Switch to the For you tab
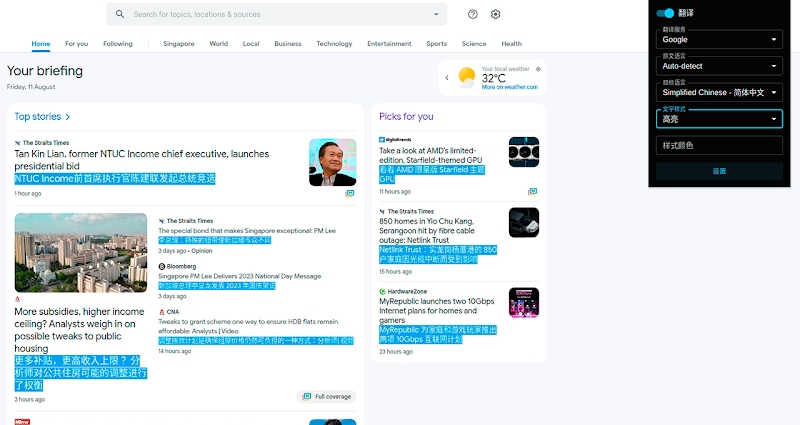This screenshot has height=425, width=800. coord(77,44)
